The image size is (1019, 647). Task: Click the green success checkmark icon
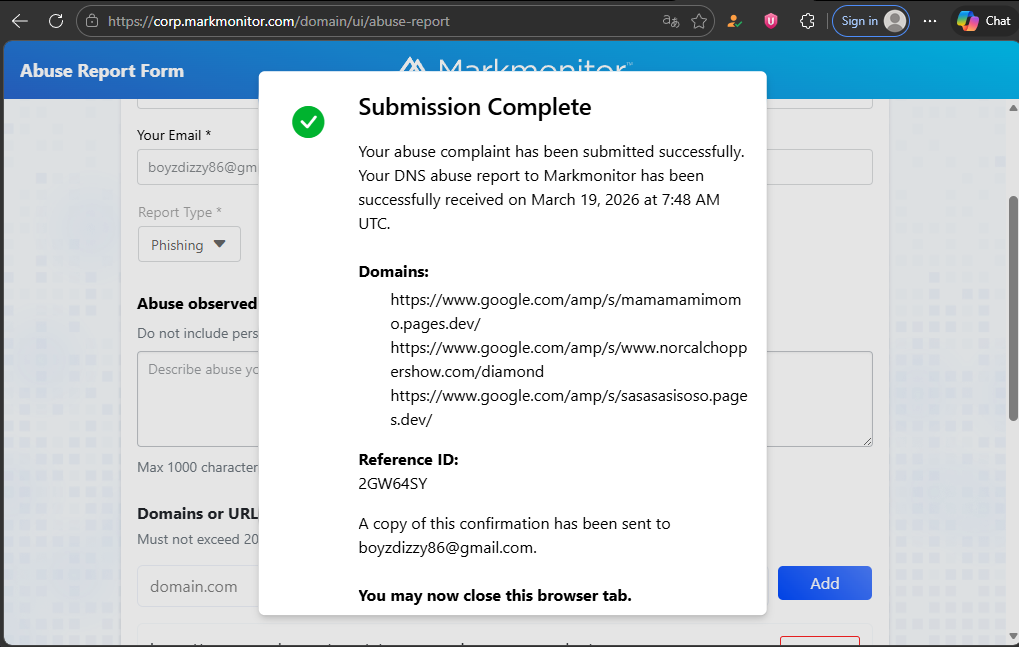tap(308, 122)
